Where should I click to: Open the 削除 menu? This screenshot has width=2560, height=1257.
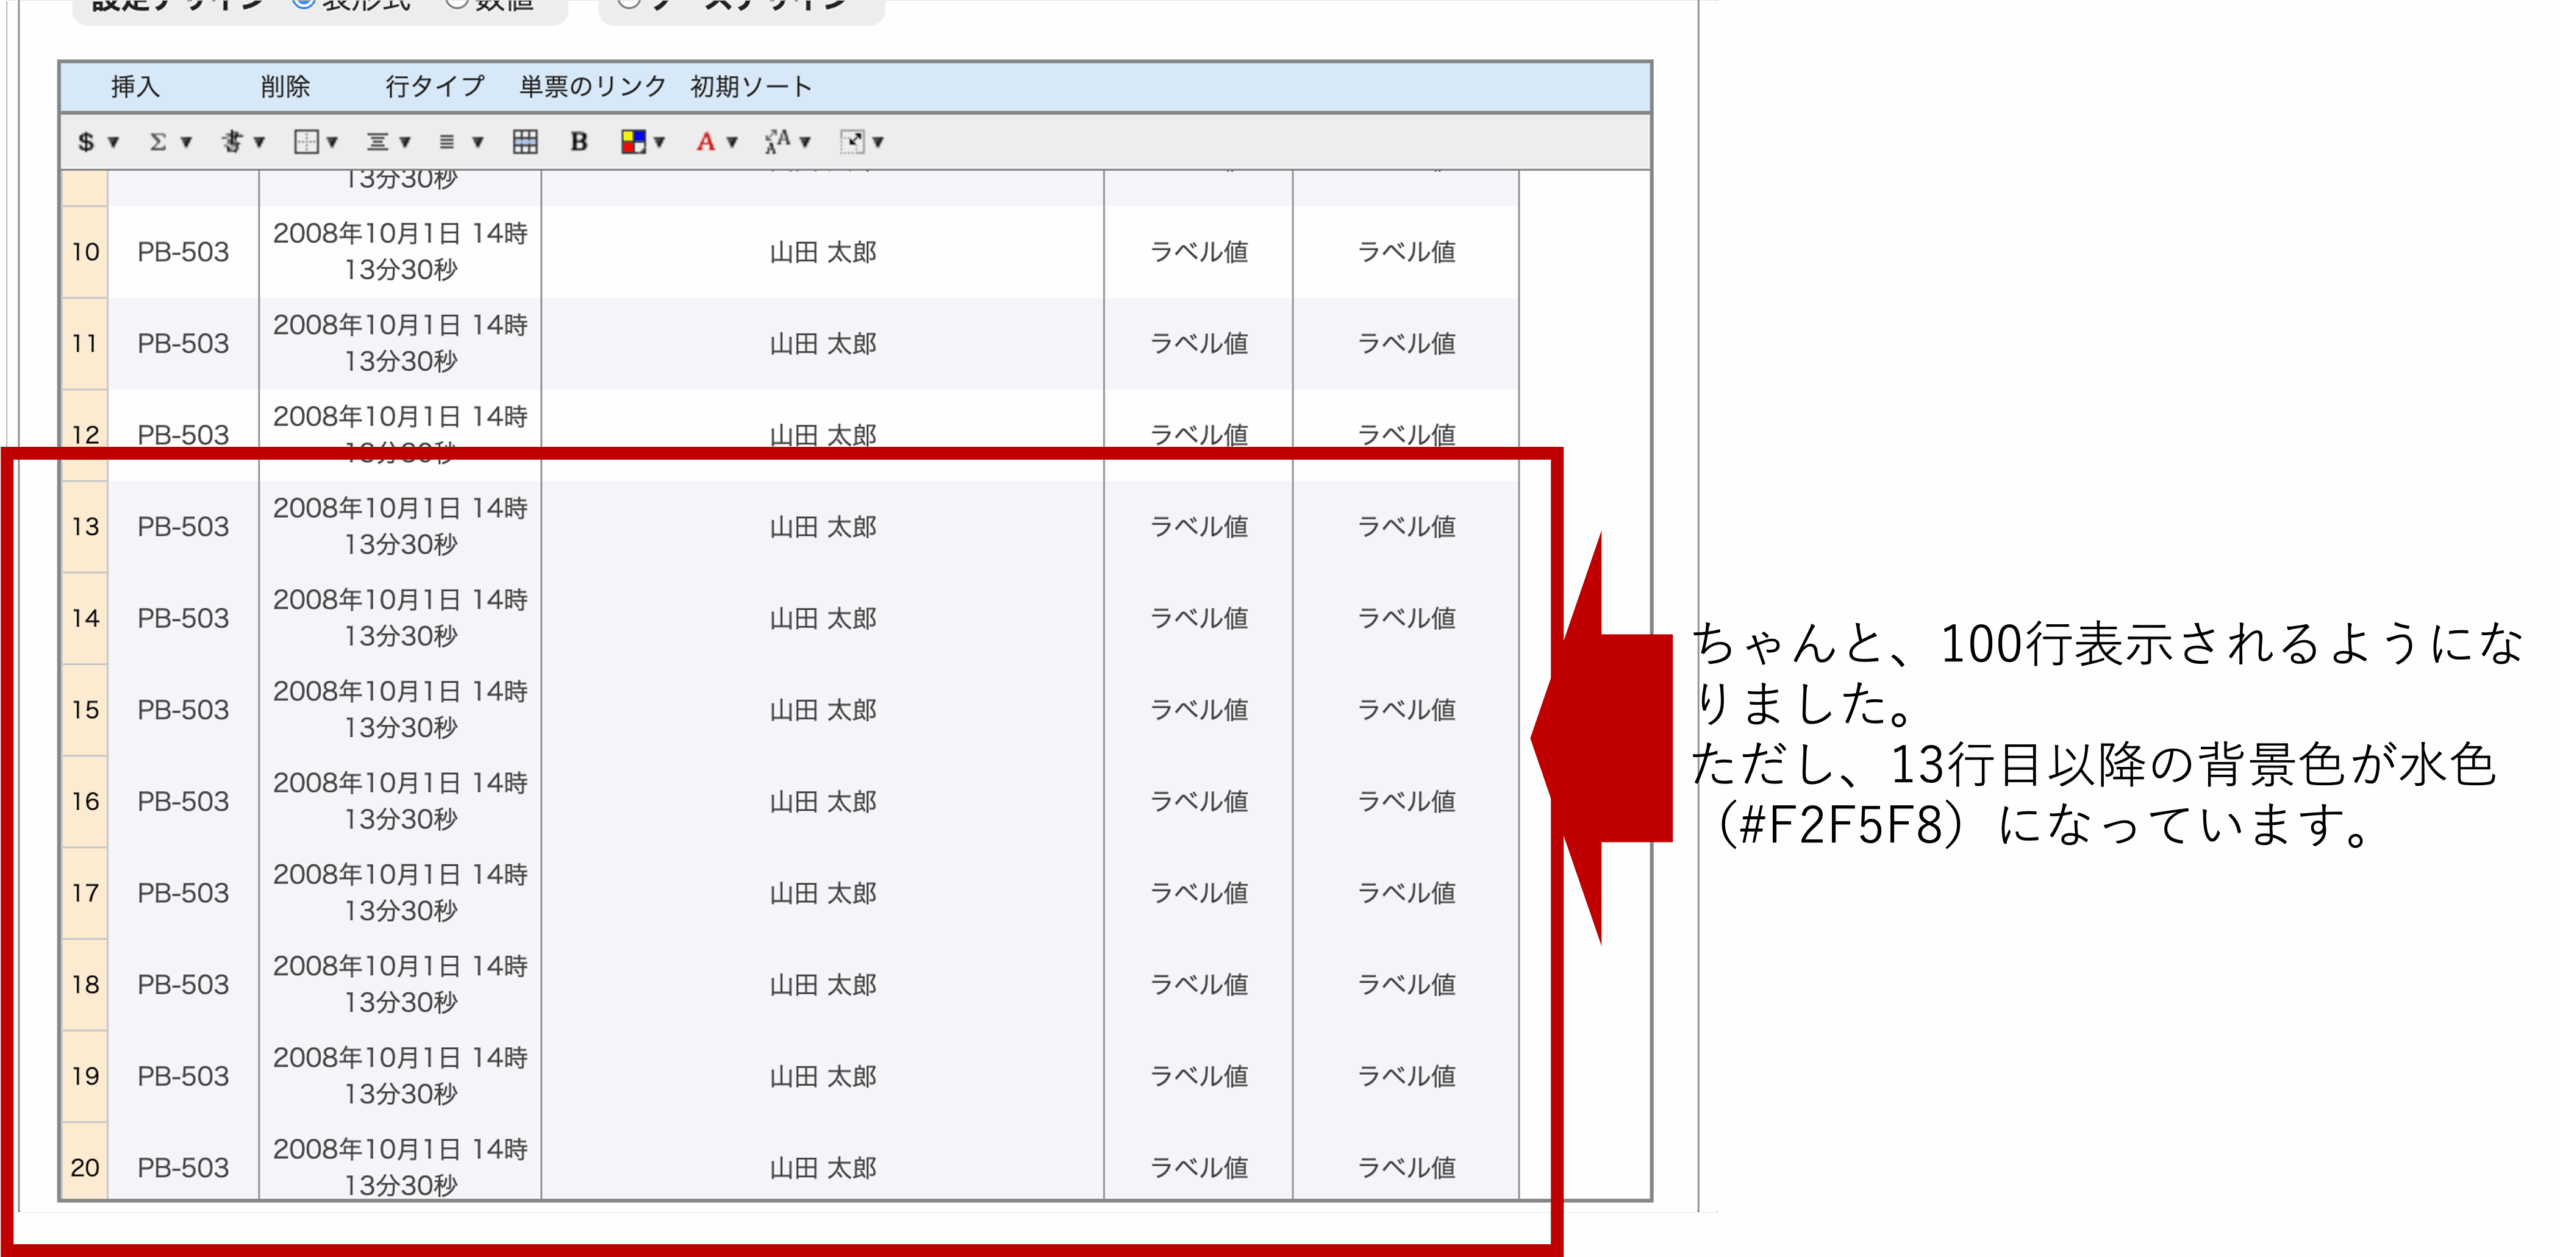(285, 87)
